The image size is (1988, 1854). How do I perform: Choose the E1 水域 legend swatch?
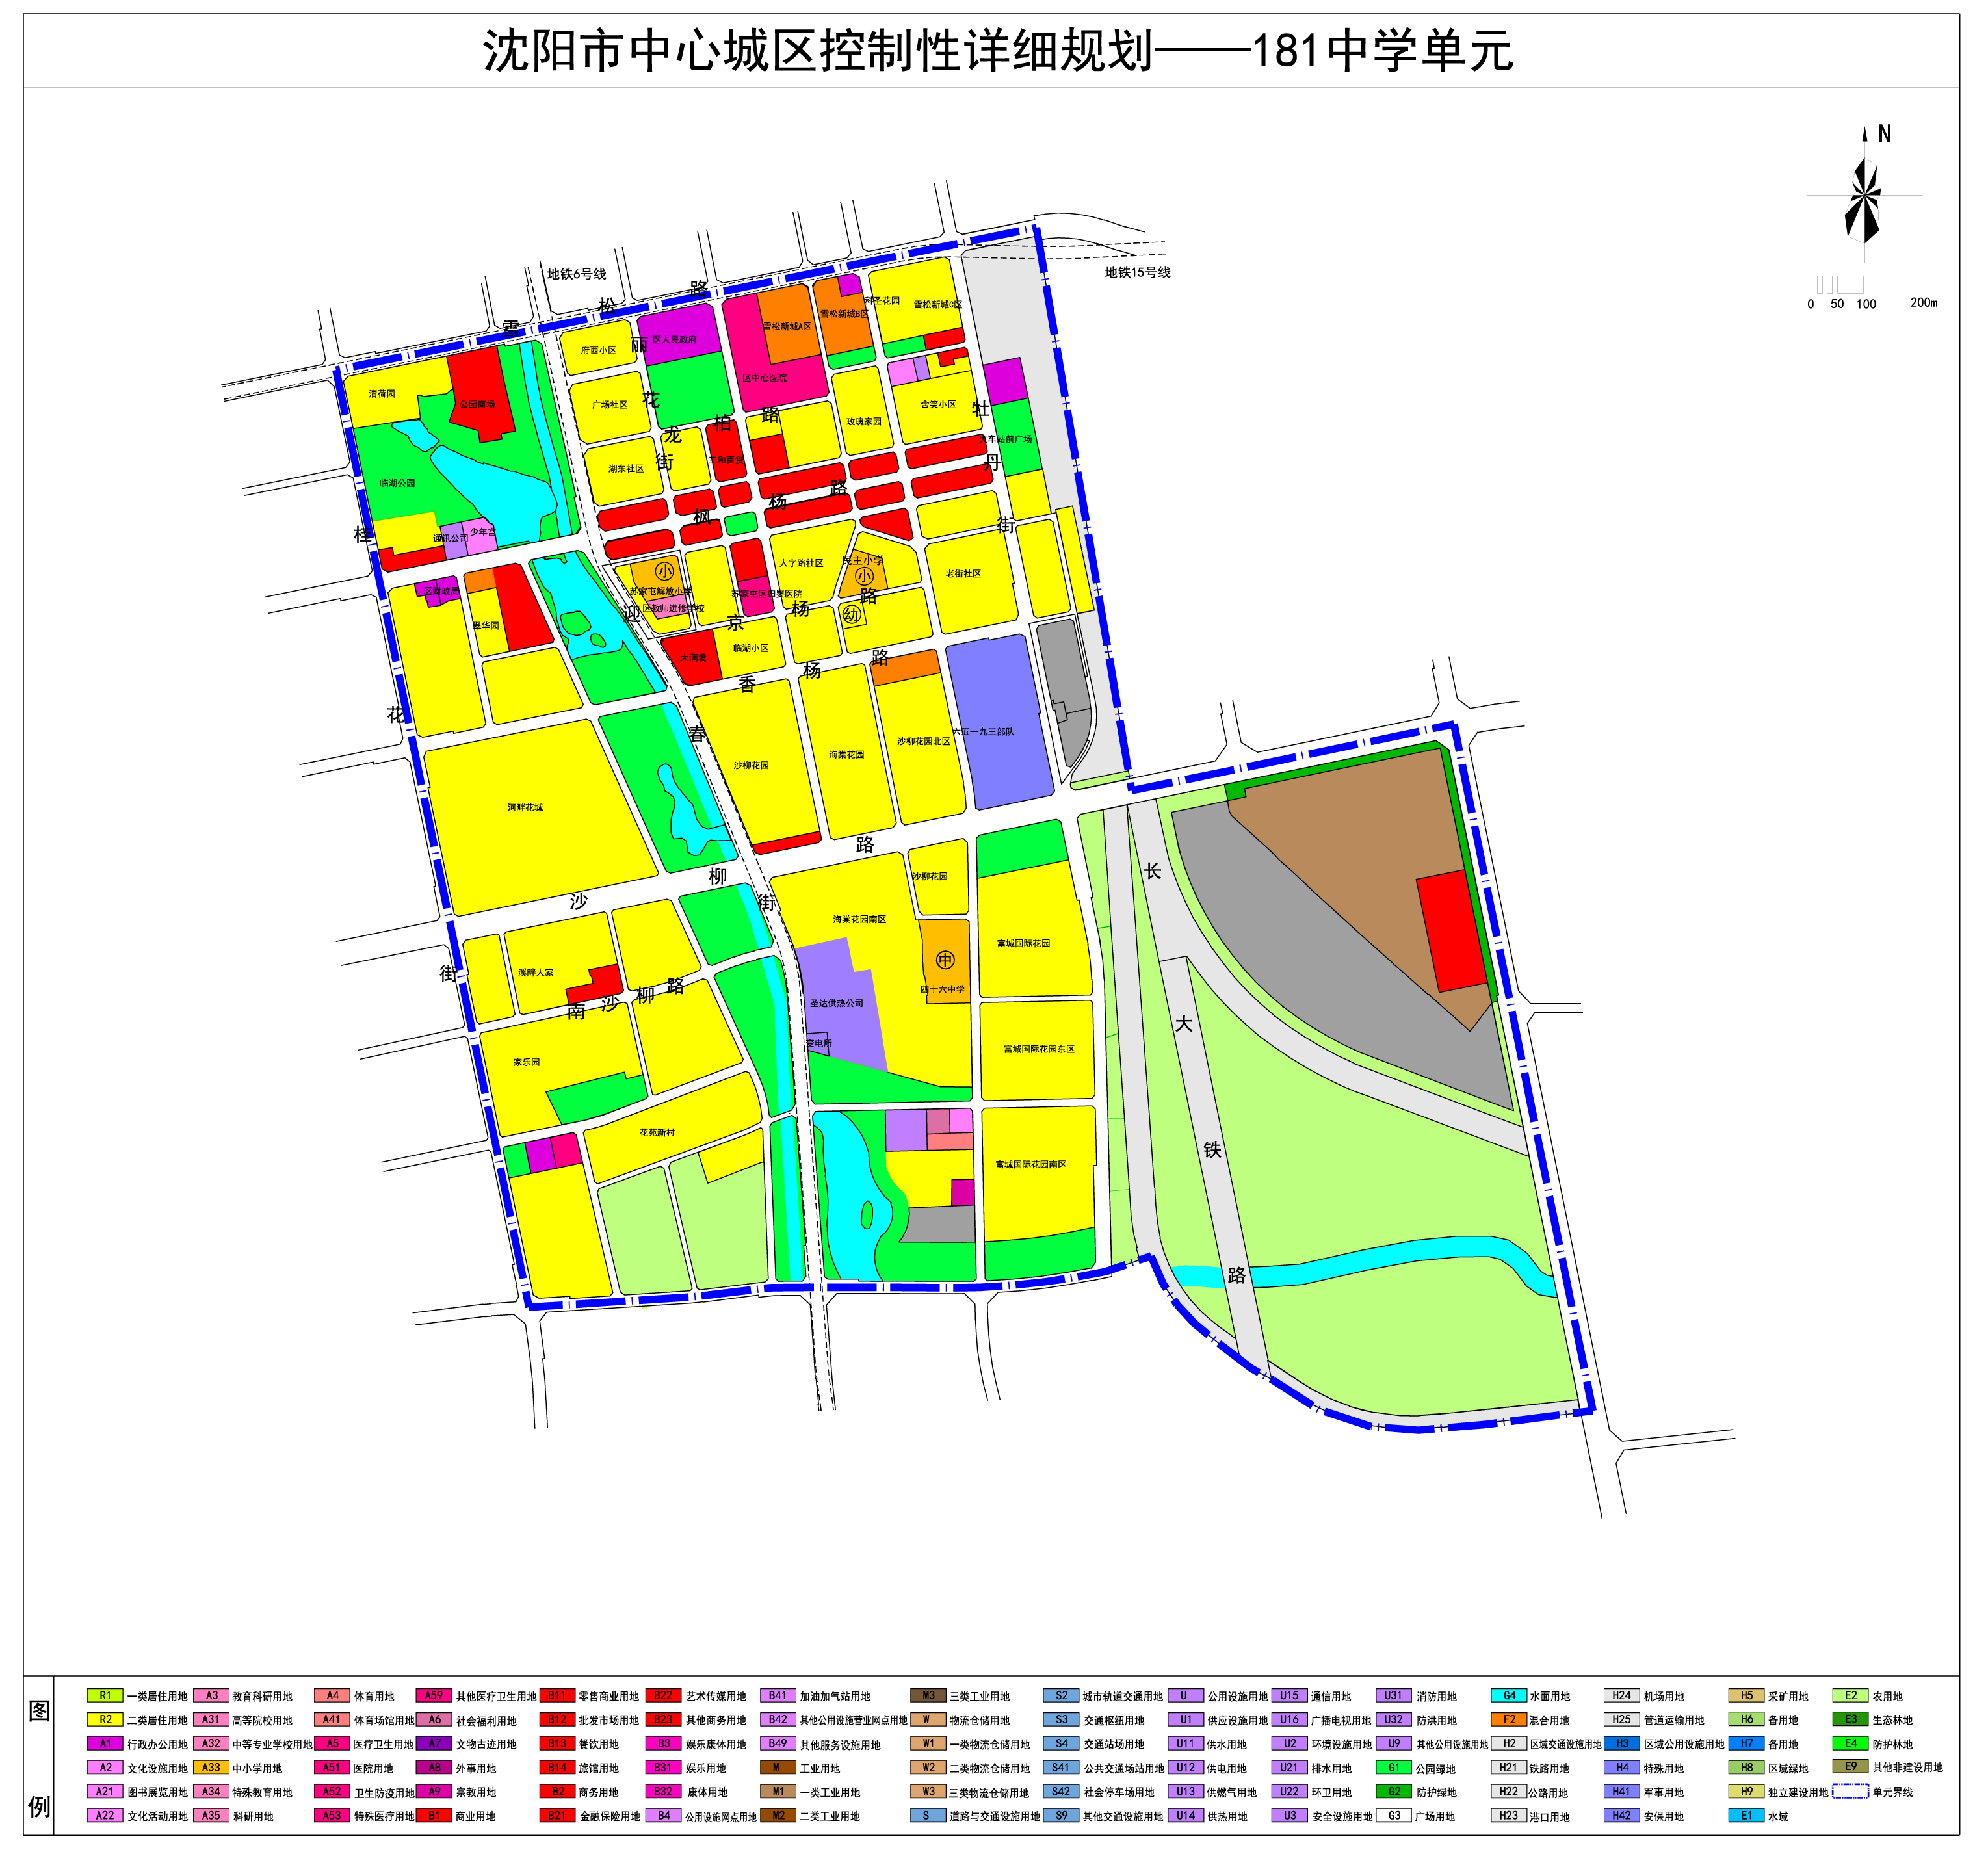[1746, 1815]
